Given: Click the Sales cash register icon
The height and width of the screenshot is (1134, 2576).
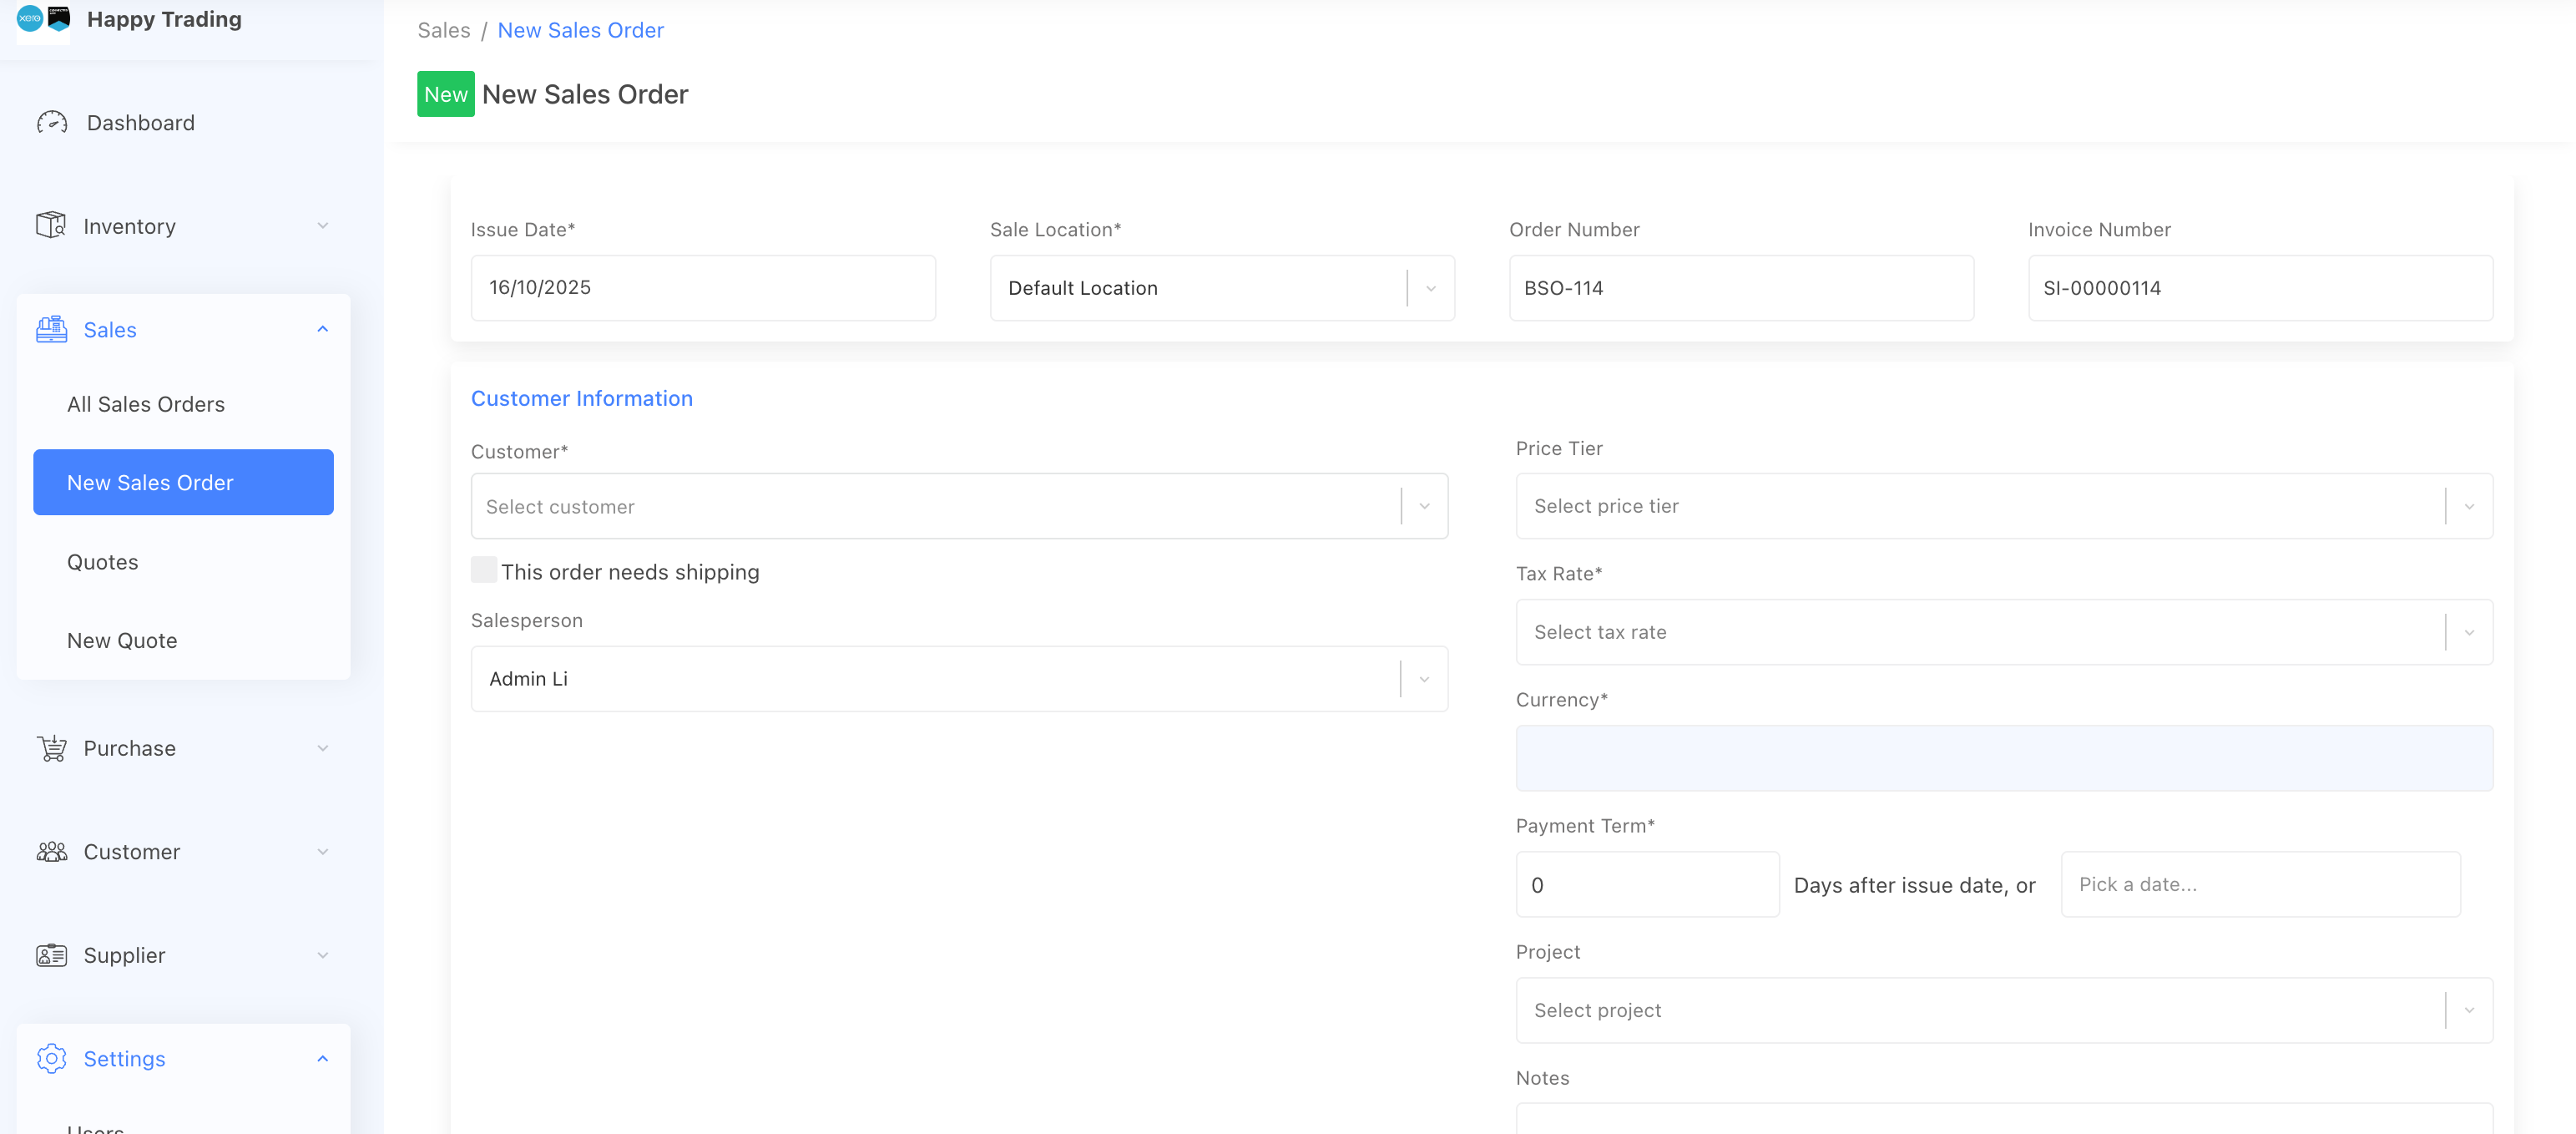Looking at the screenshot, I should tap(51, 329).
